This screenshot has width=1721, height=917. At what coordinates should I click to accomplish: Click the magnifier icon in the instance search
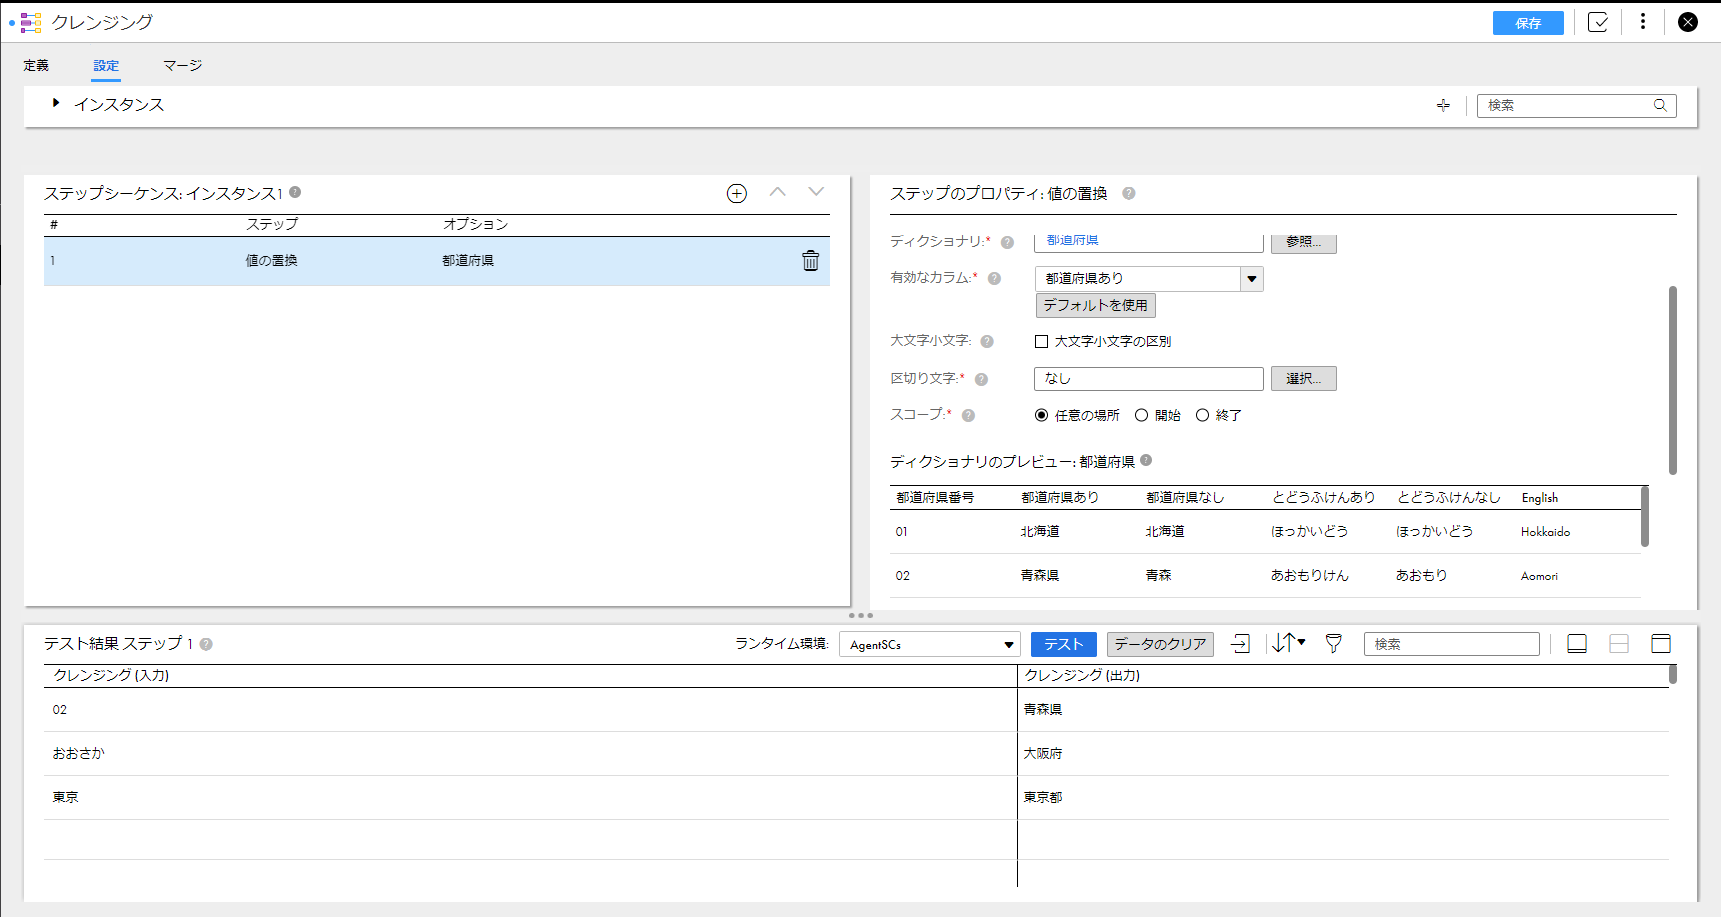tap(1660, 105)
